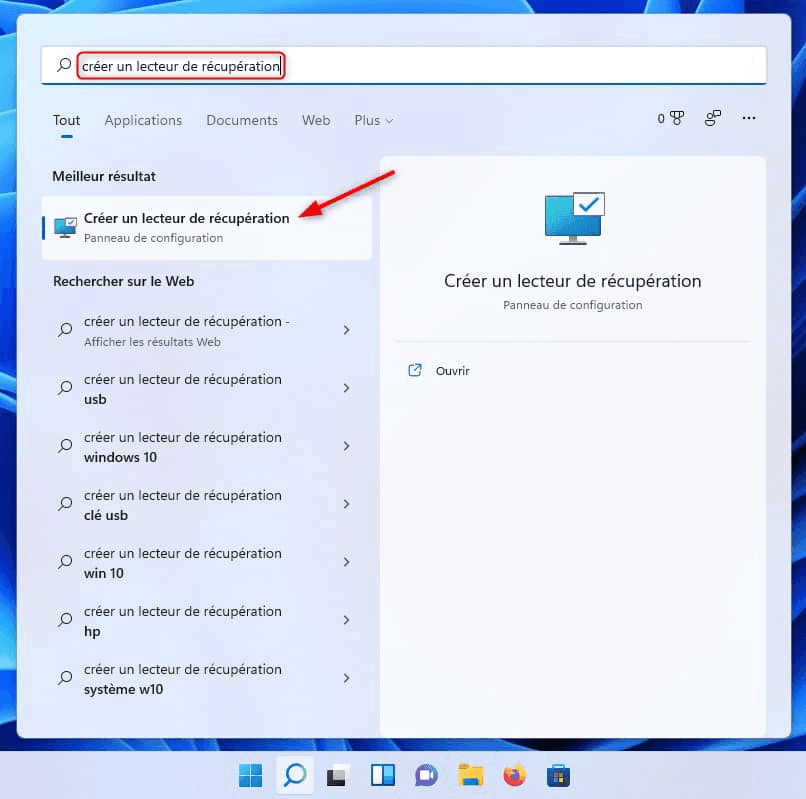This screenshot has width=806, height=799.
Task: Open Chat (Teams) from taskbar
Action: coord(426,775)
